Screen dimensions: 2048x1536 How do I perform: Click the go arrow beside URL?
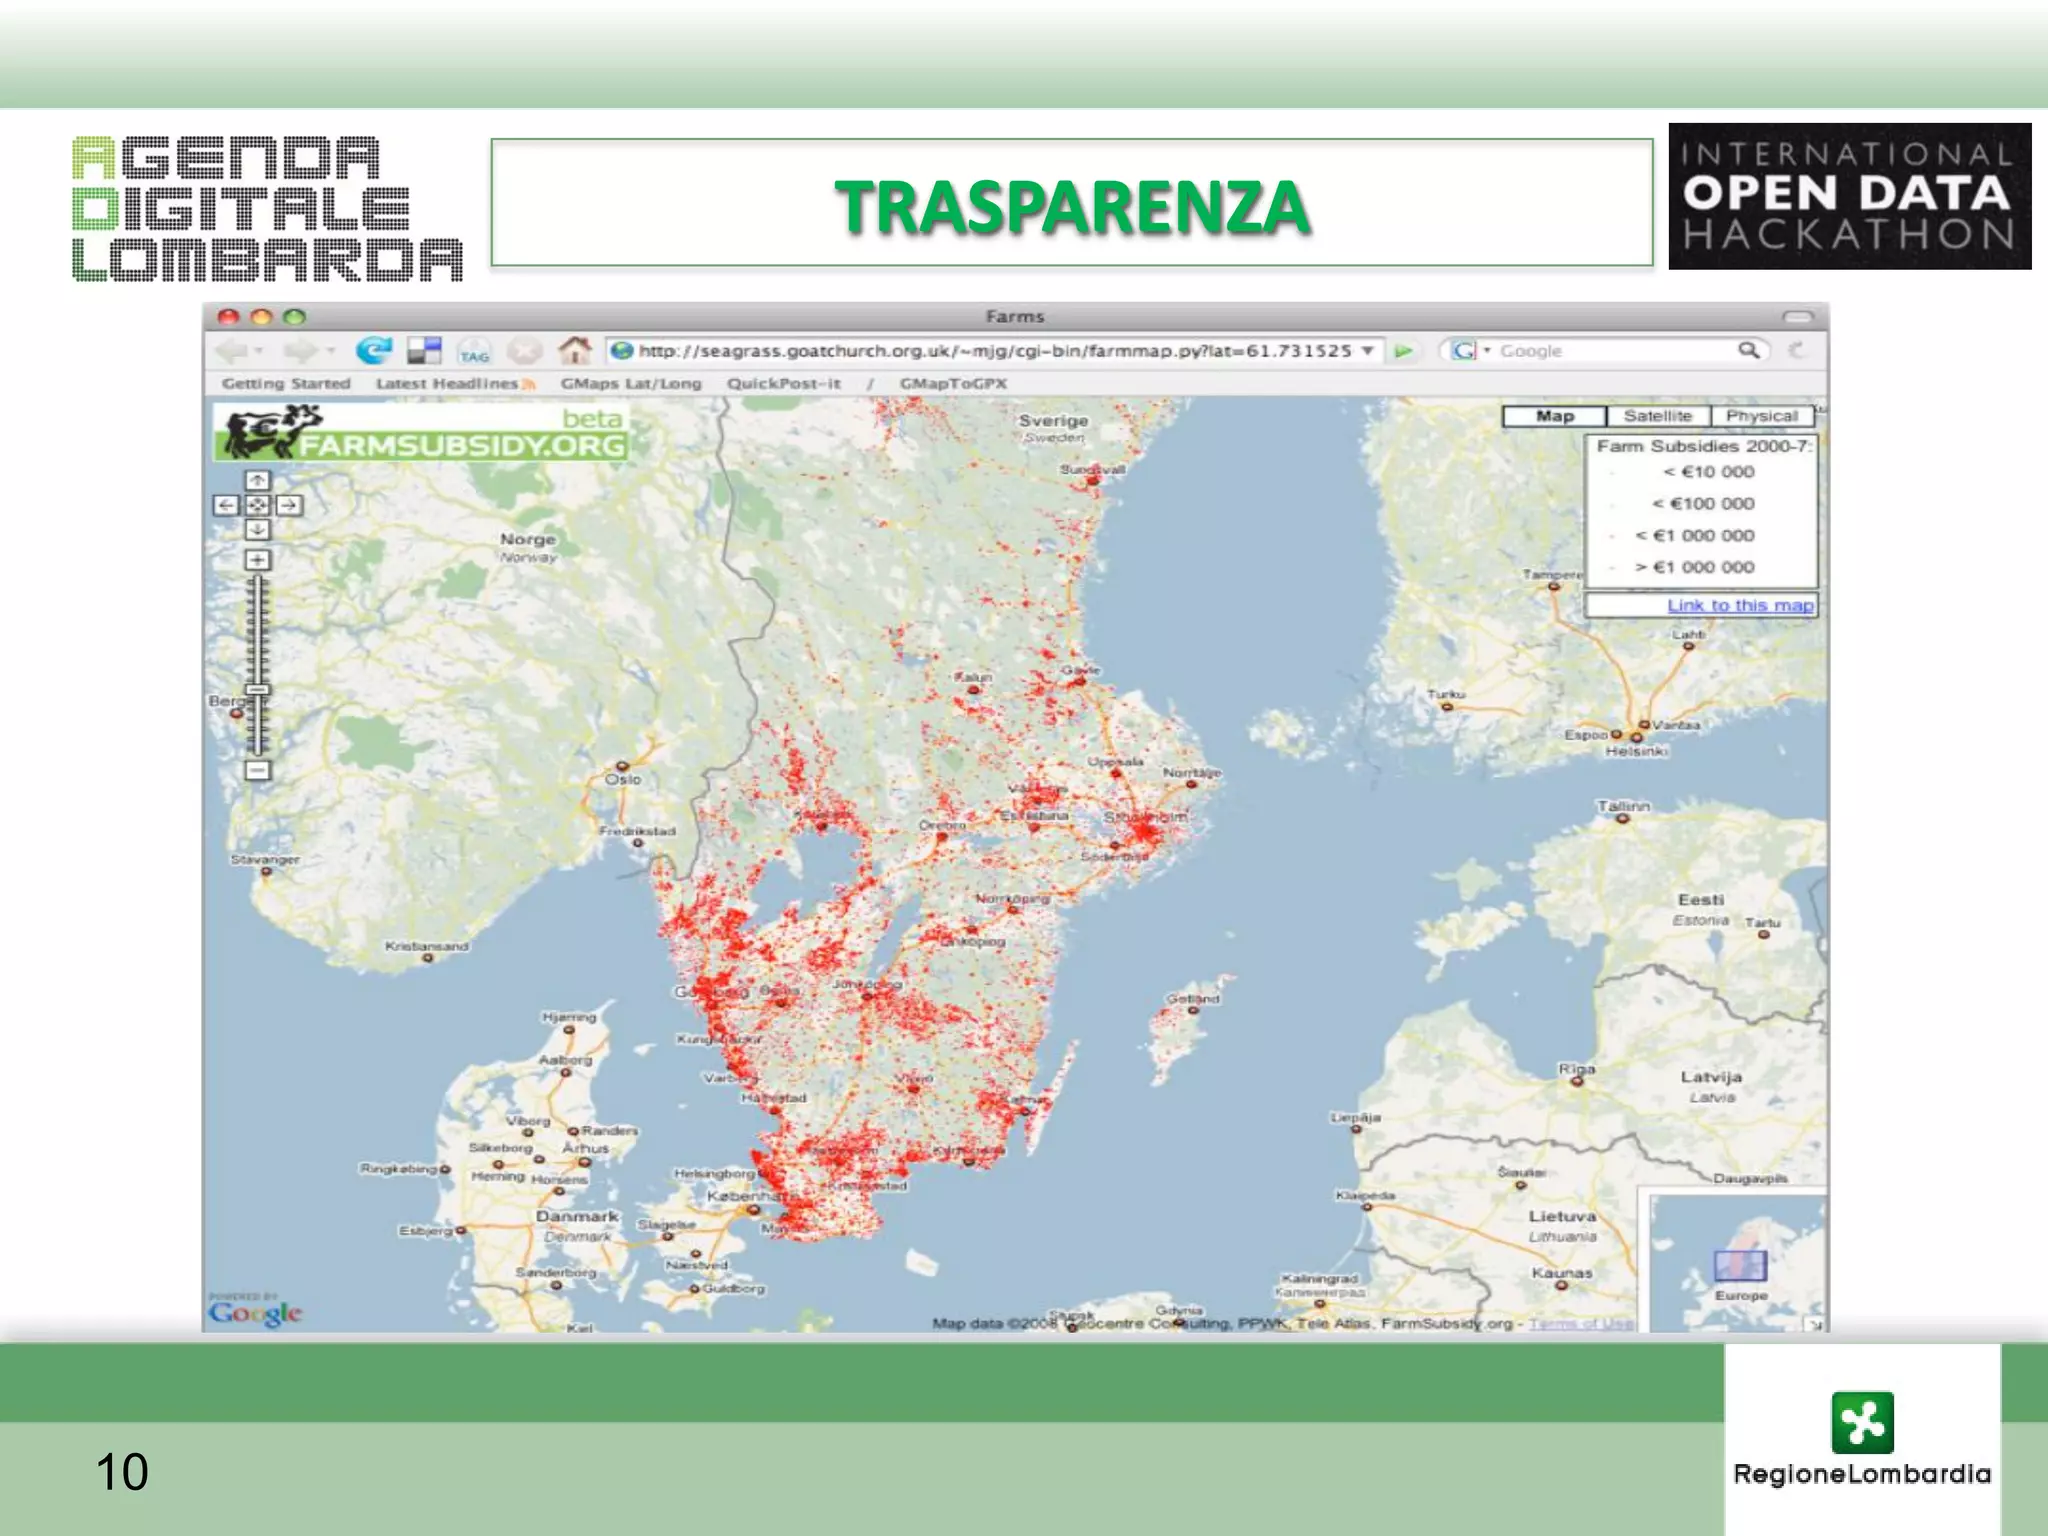click(1404, 351)
